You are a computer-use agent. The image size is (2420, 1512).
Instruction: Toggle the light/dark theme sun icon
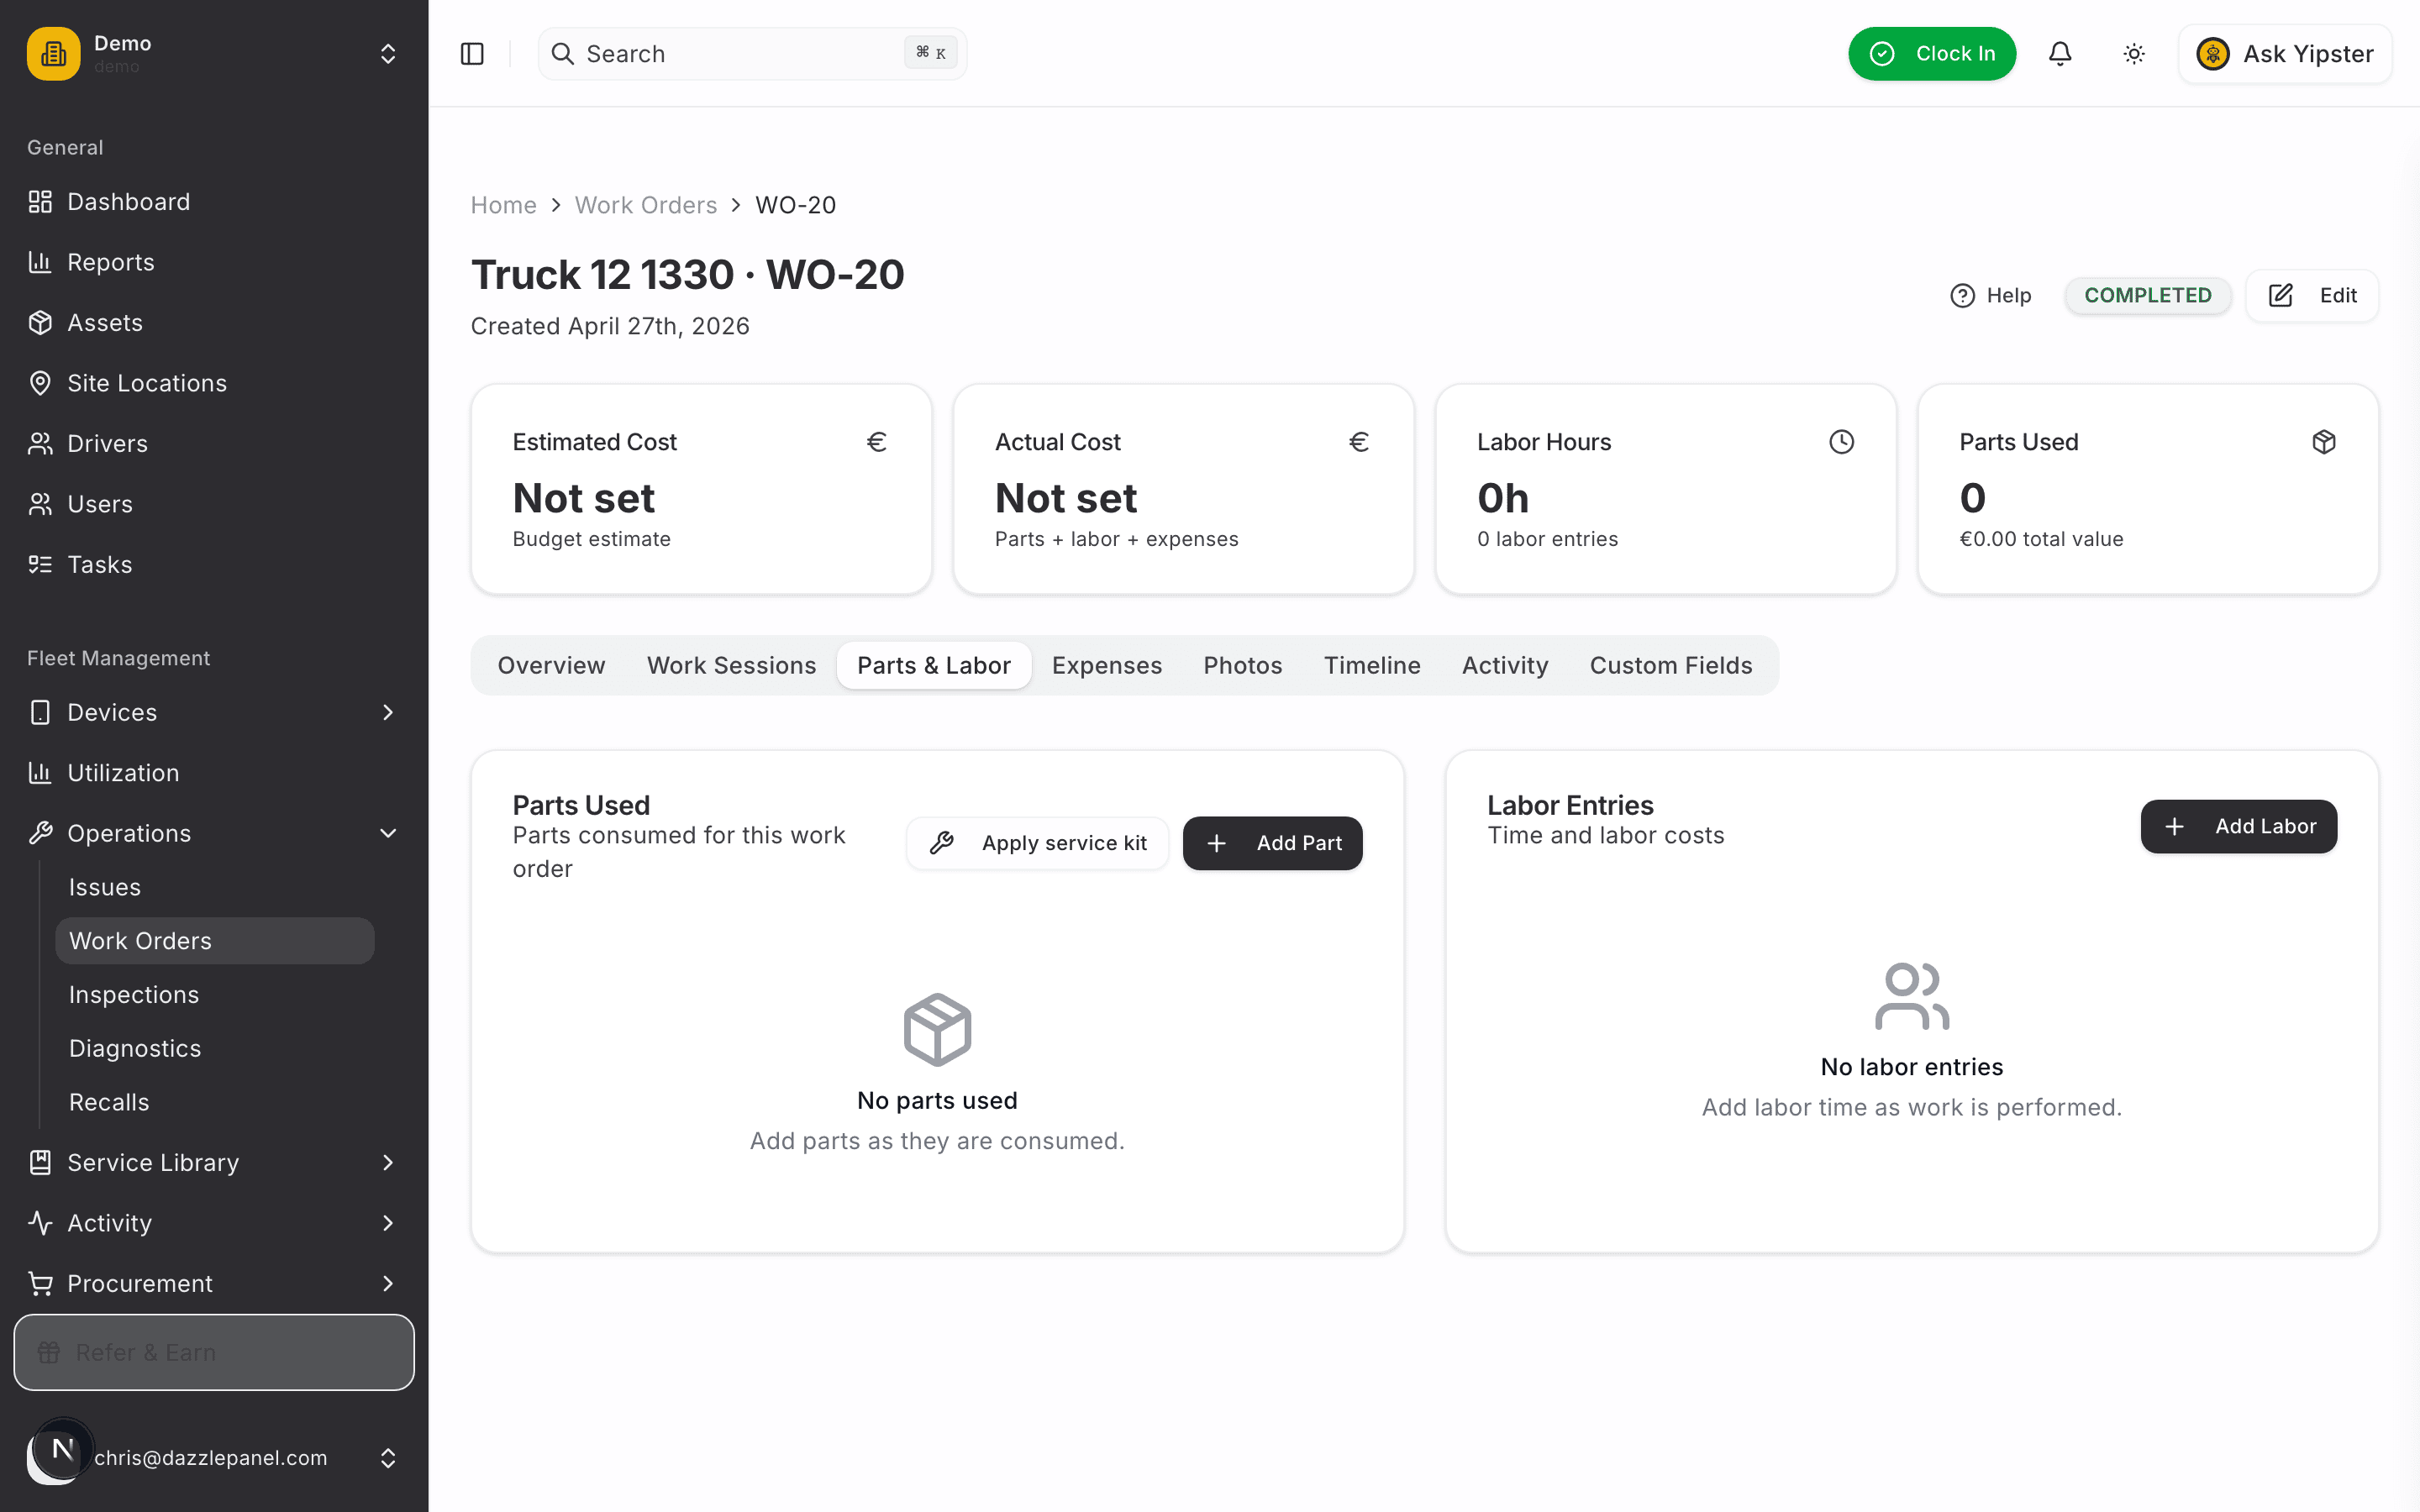click(2134, 54)
